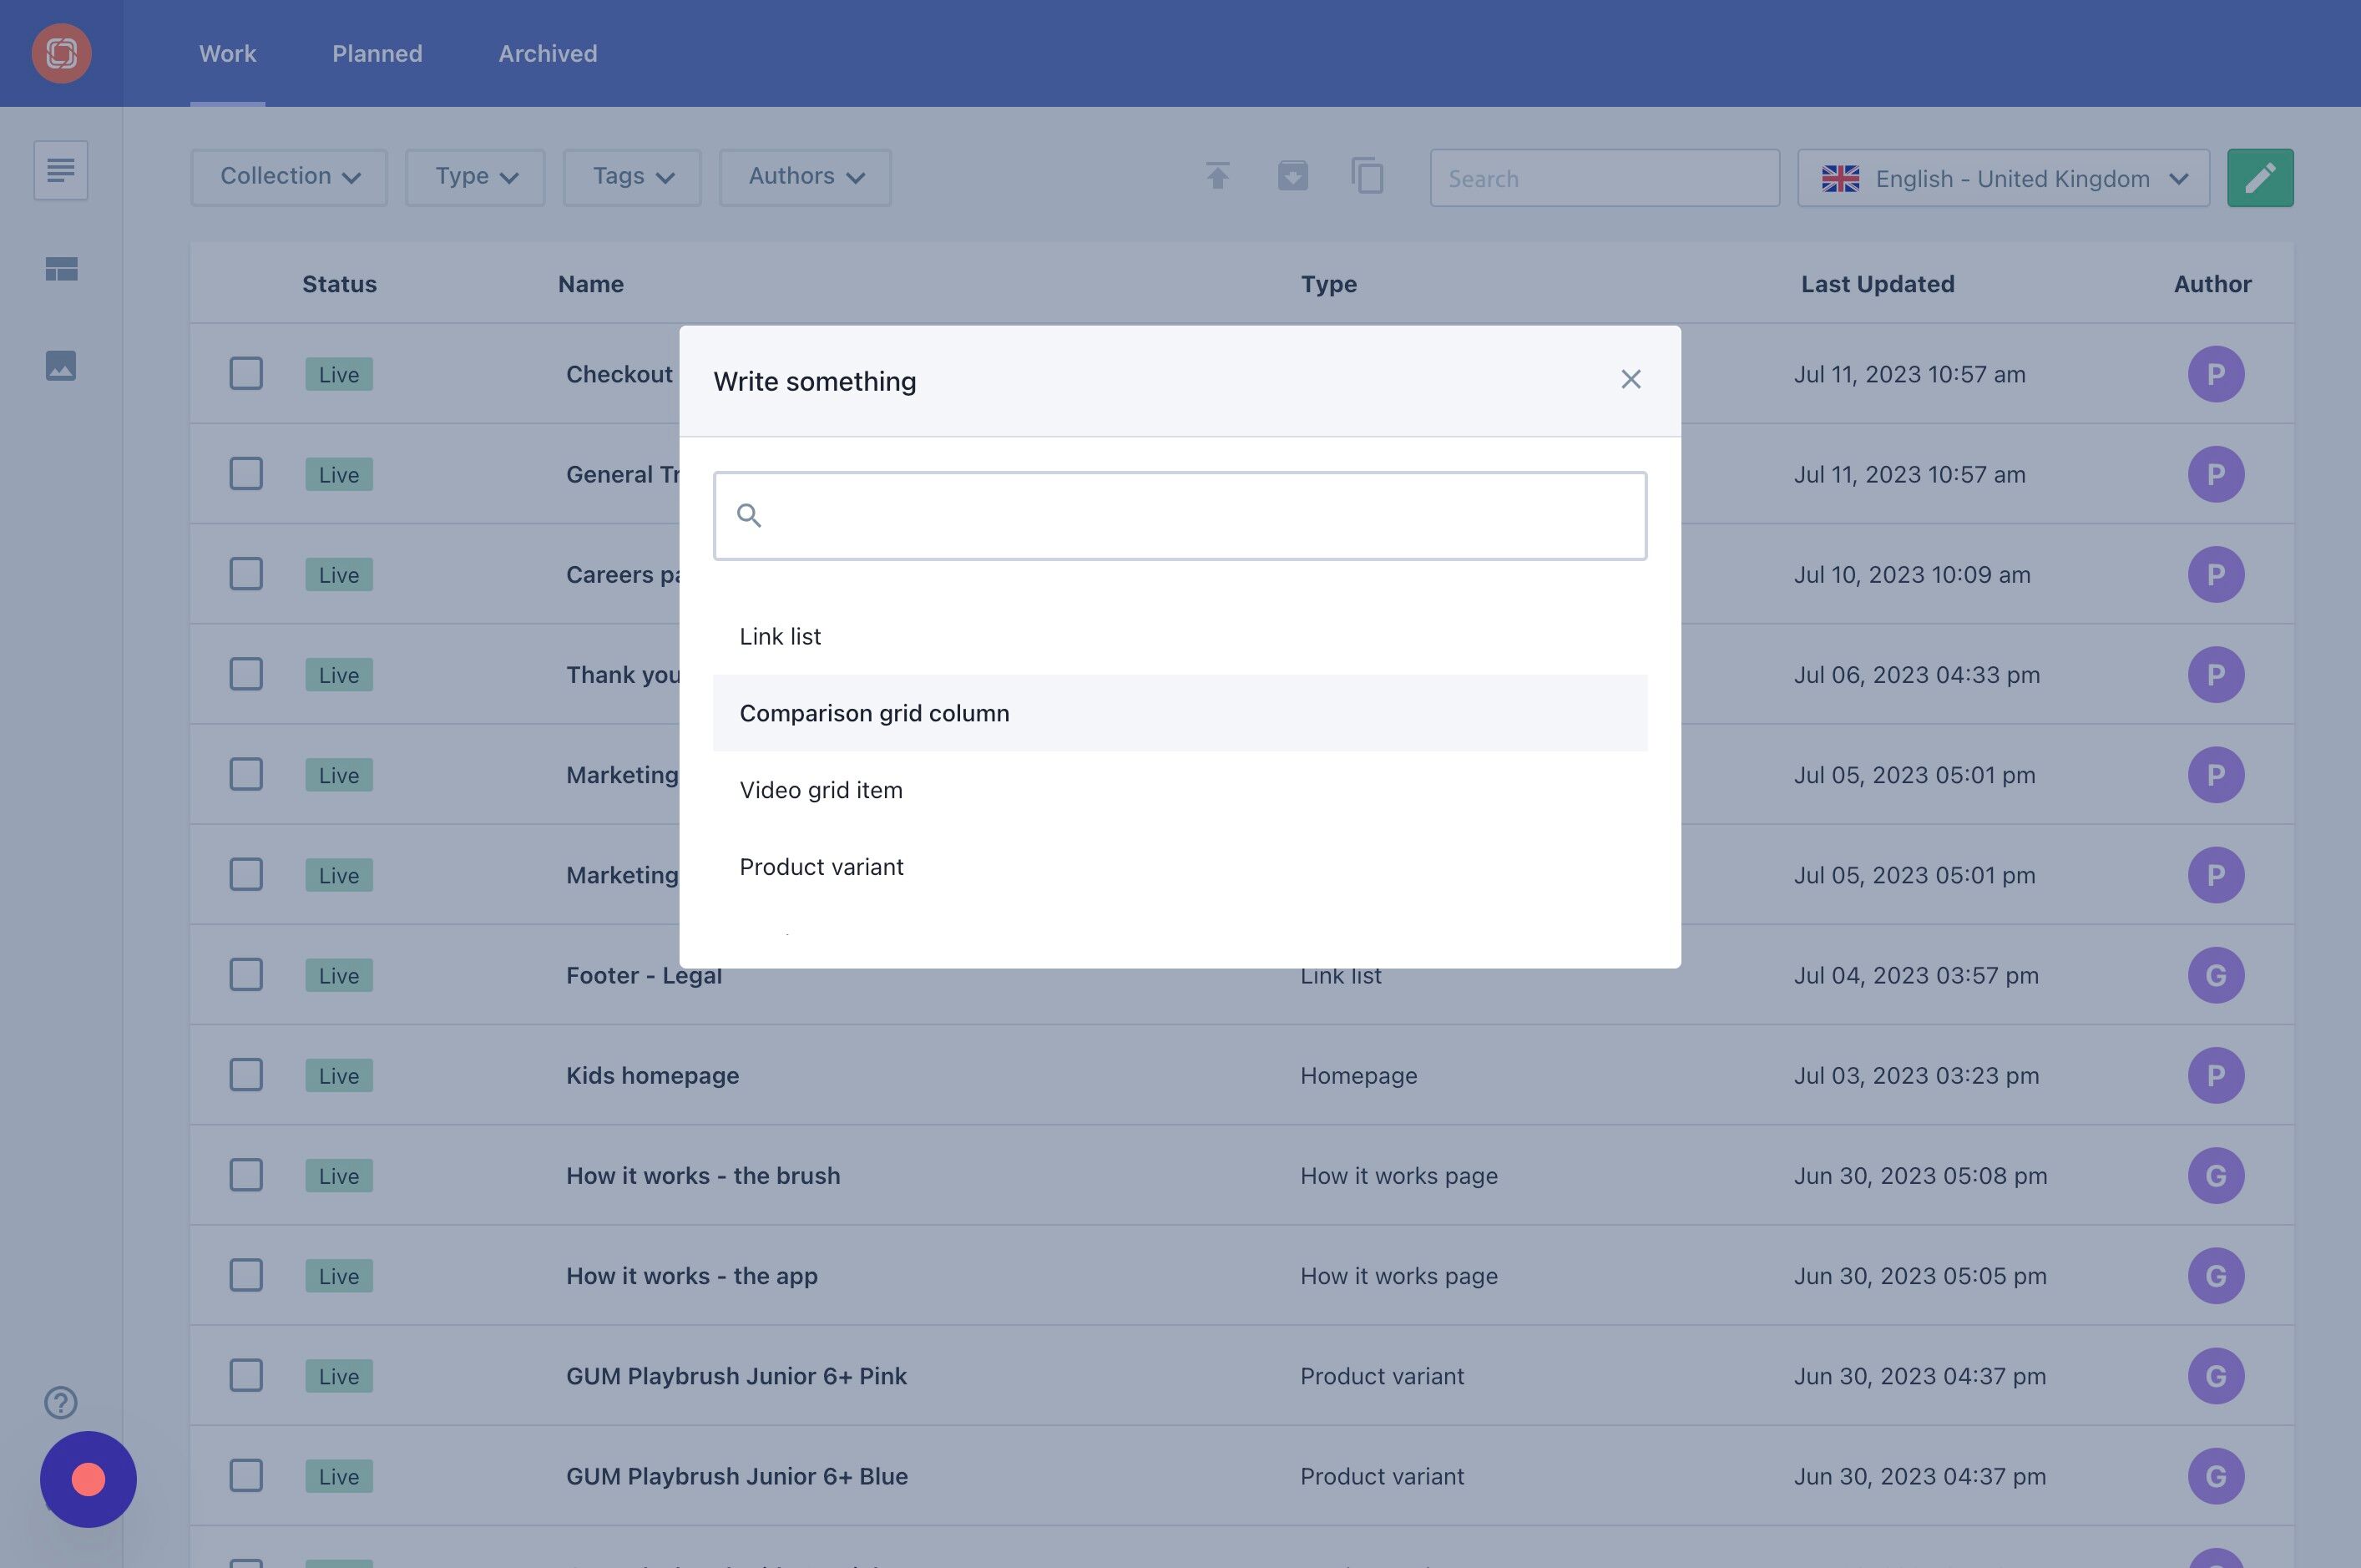
Task: Expand the Collection filter dropdown
Action: pos(289,177)
